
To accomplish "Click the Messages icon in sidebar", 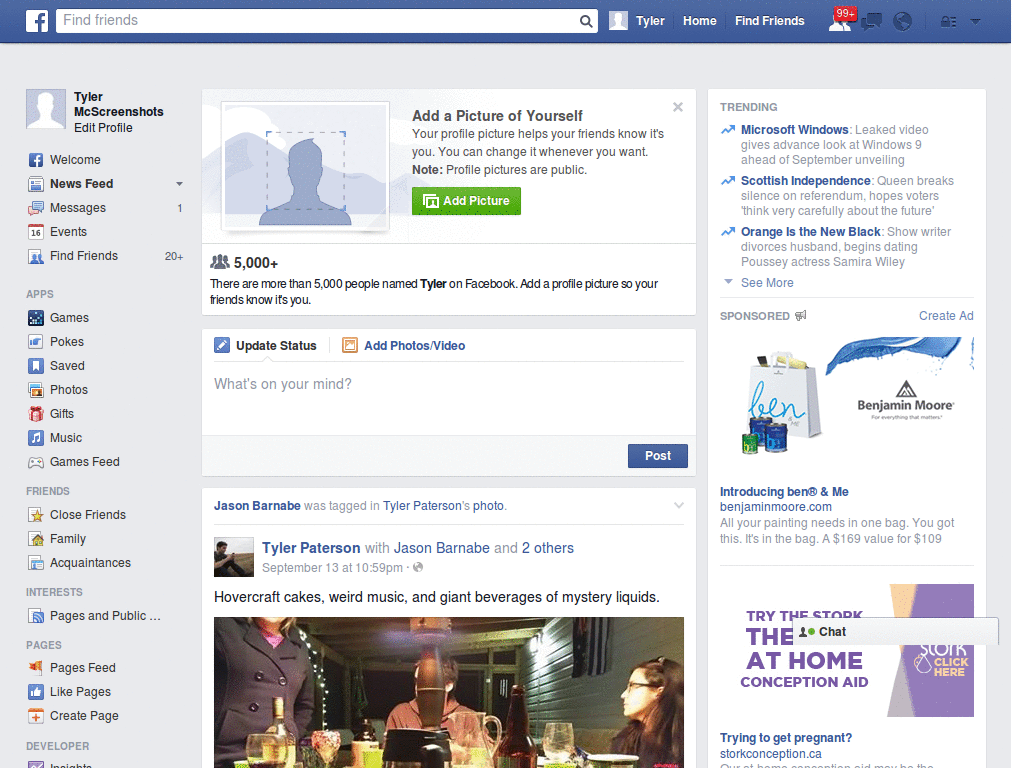I will [36, 208].
